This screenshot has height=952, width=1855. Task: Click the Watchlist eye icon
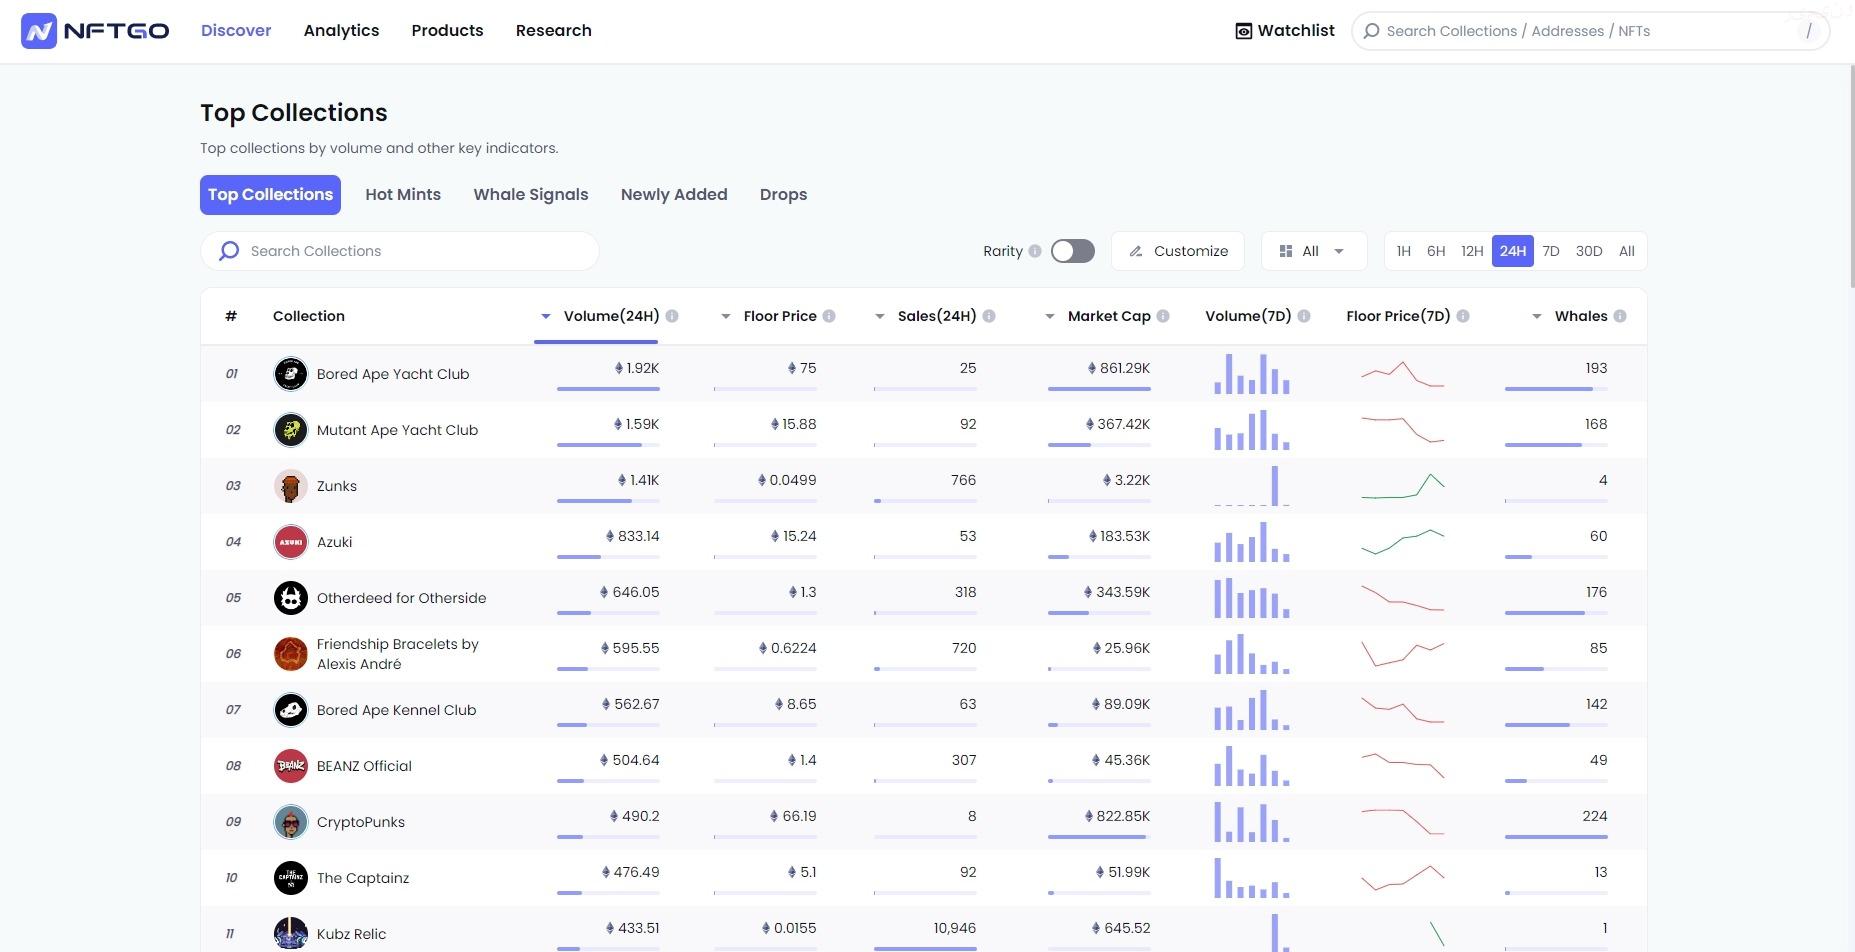[1243, 31]
